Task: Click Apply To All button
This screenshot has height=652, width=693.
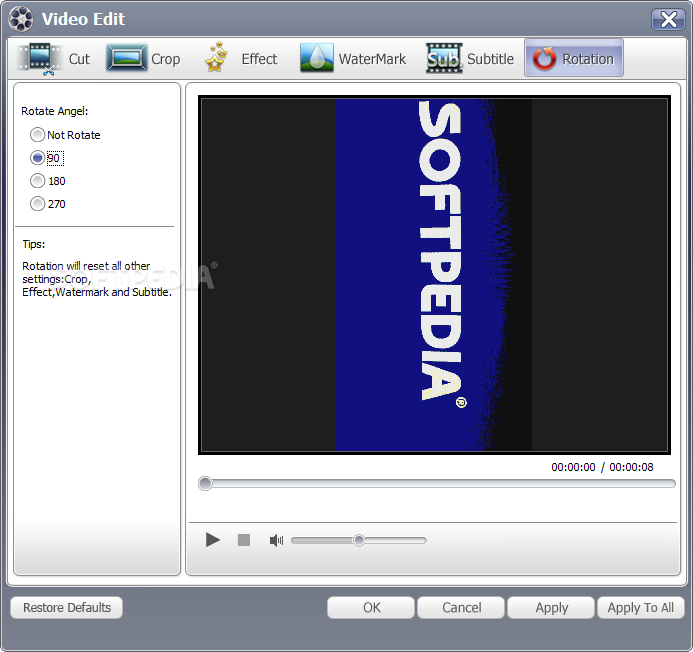Action: 641,607
